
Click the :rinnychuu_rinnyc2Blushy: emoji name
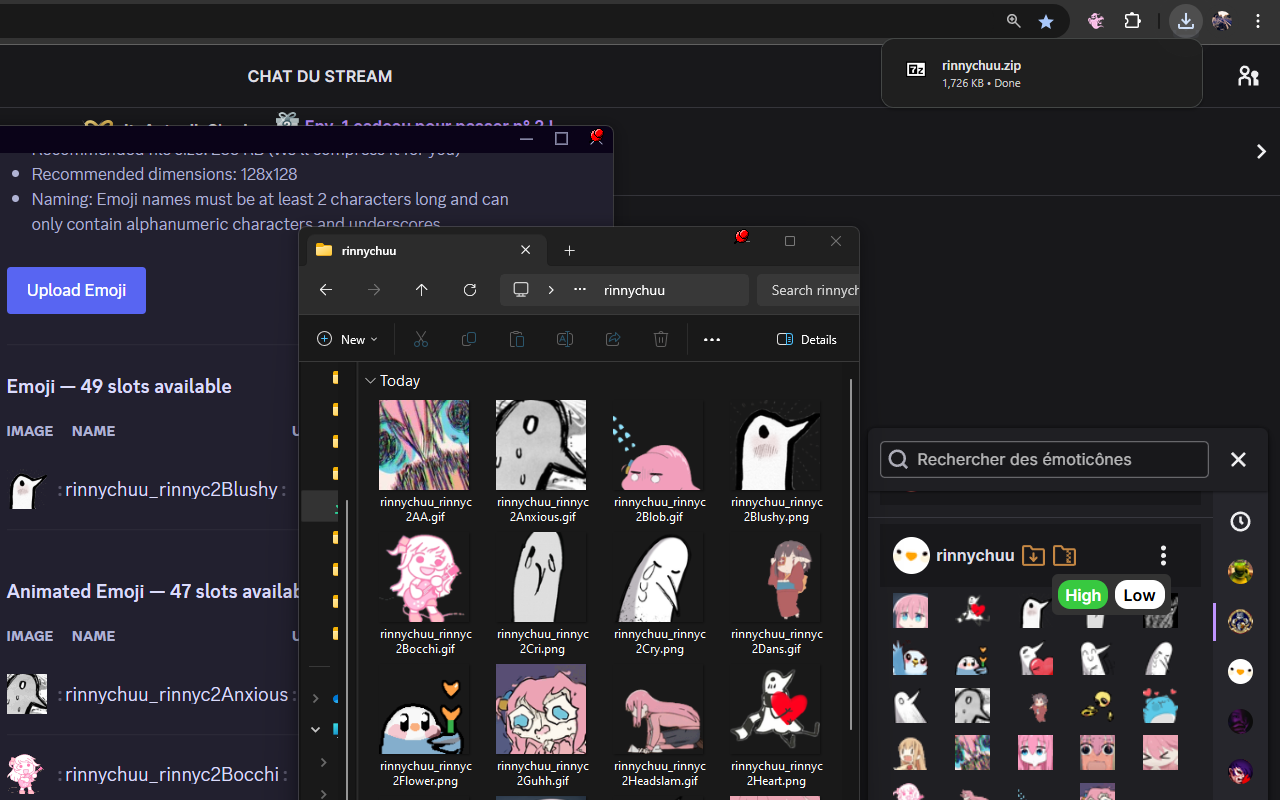172,490
